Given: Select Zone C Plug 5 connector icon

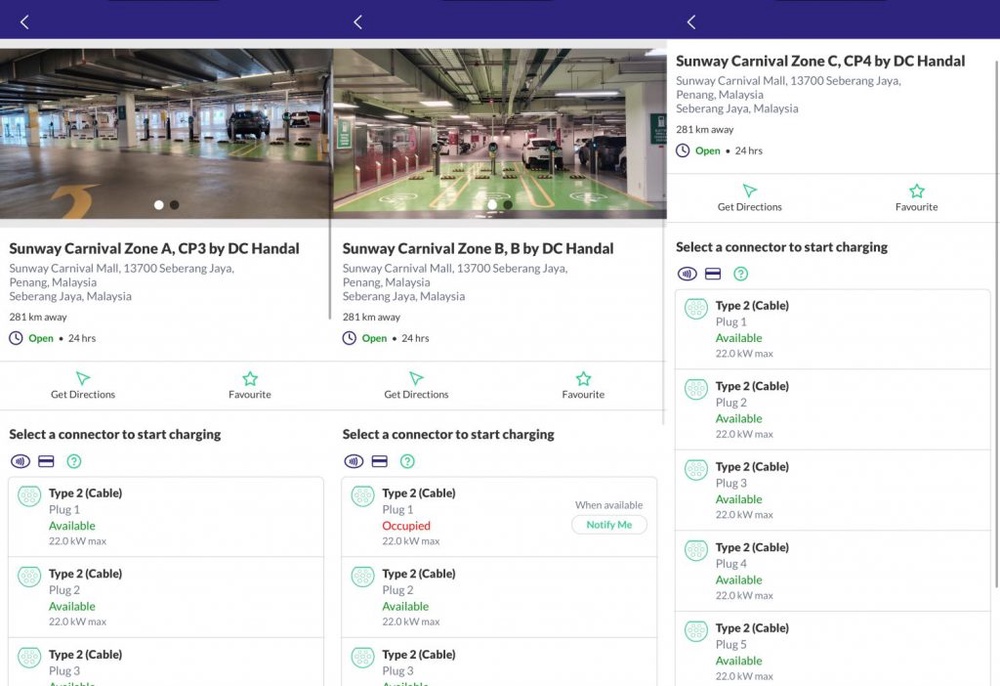Looking at the screenshot, I should pos(696,631).
